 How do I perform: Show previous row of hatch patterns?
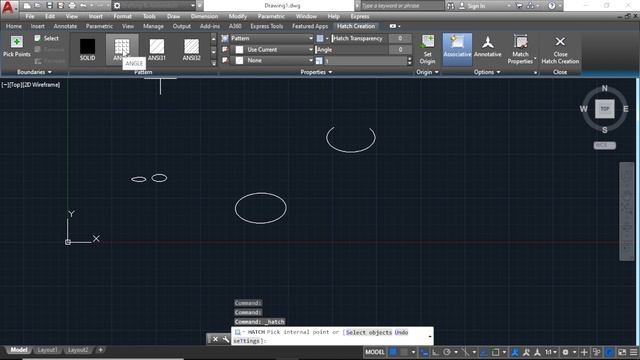[213, 39]
